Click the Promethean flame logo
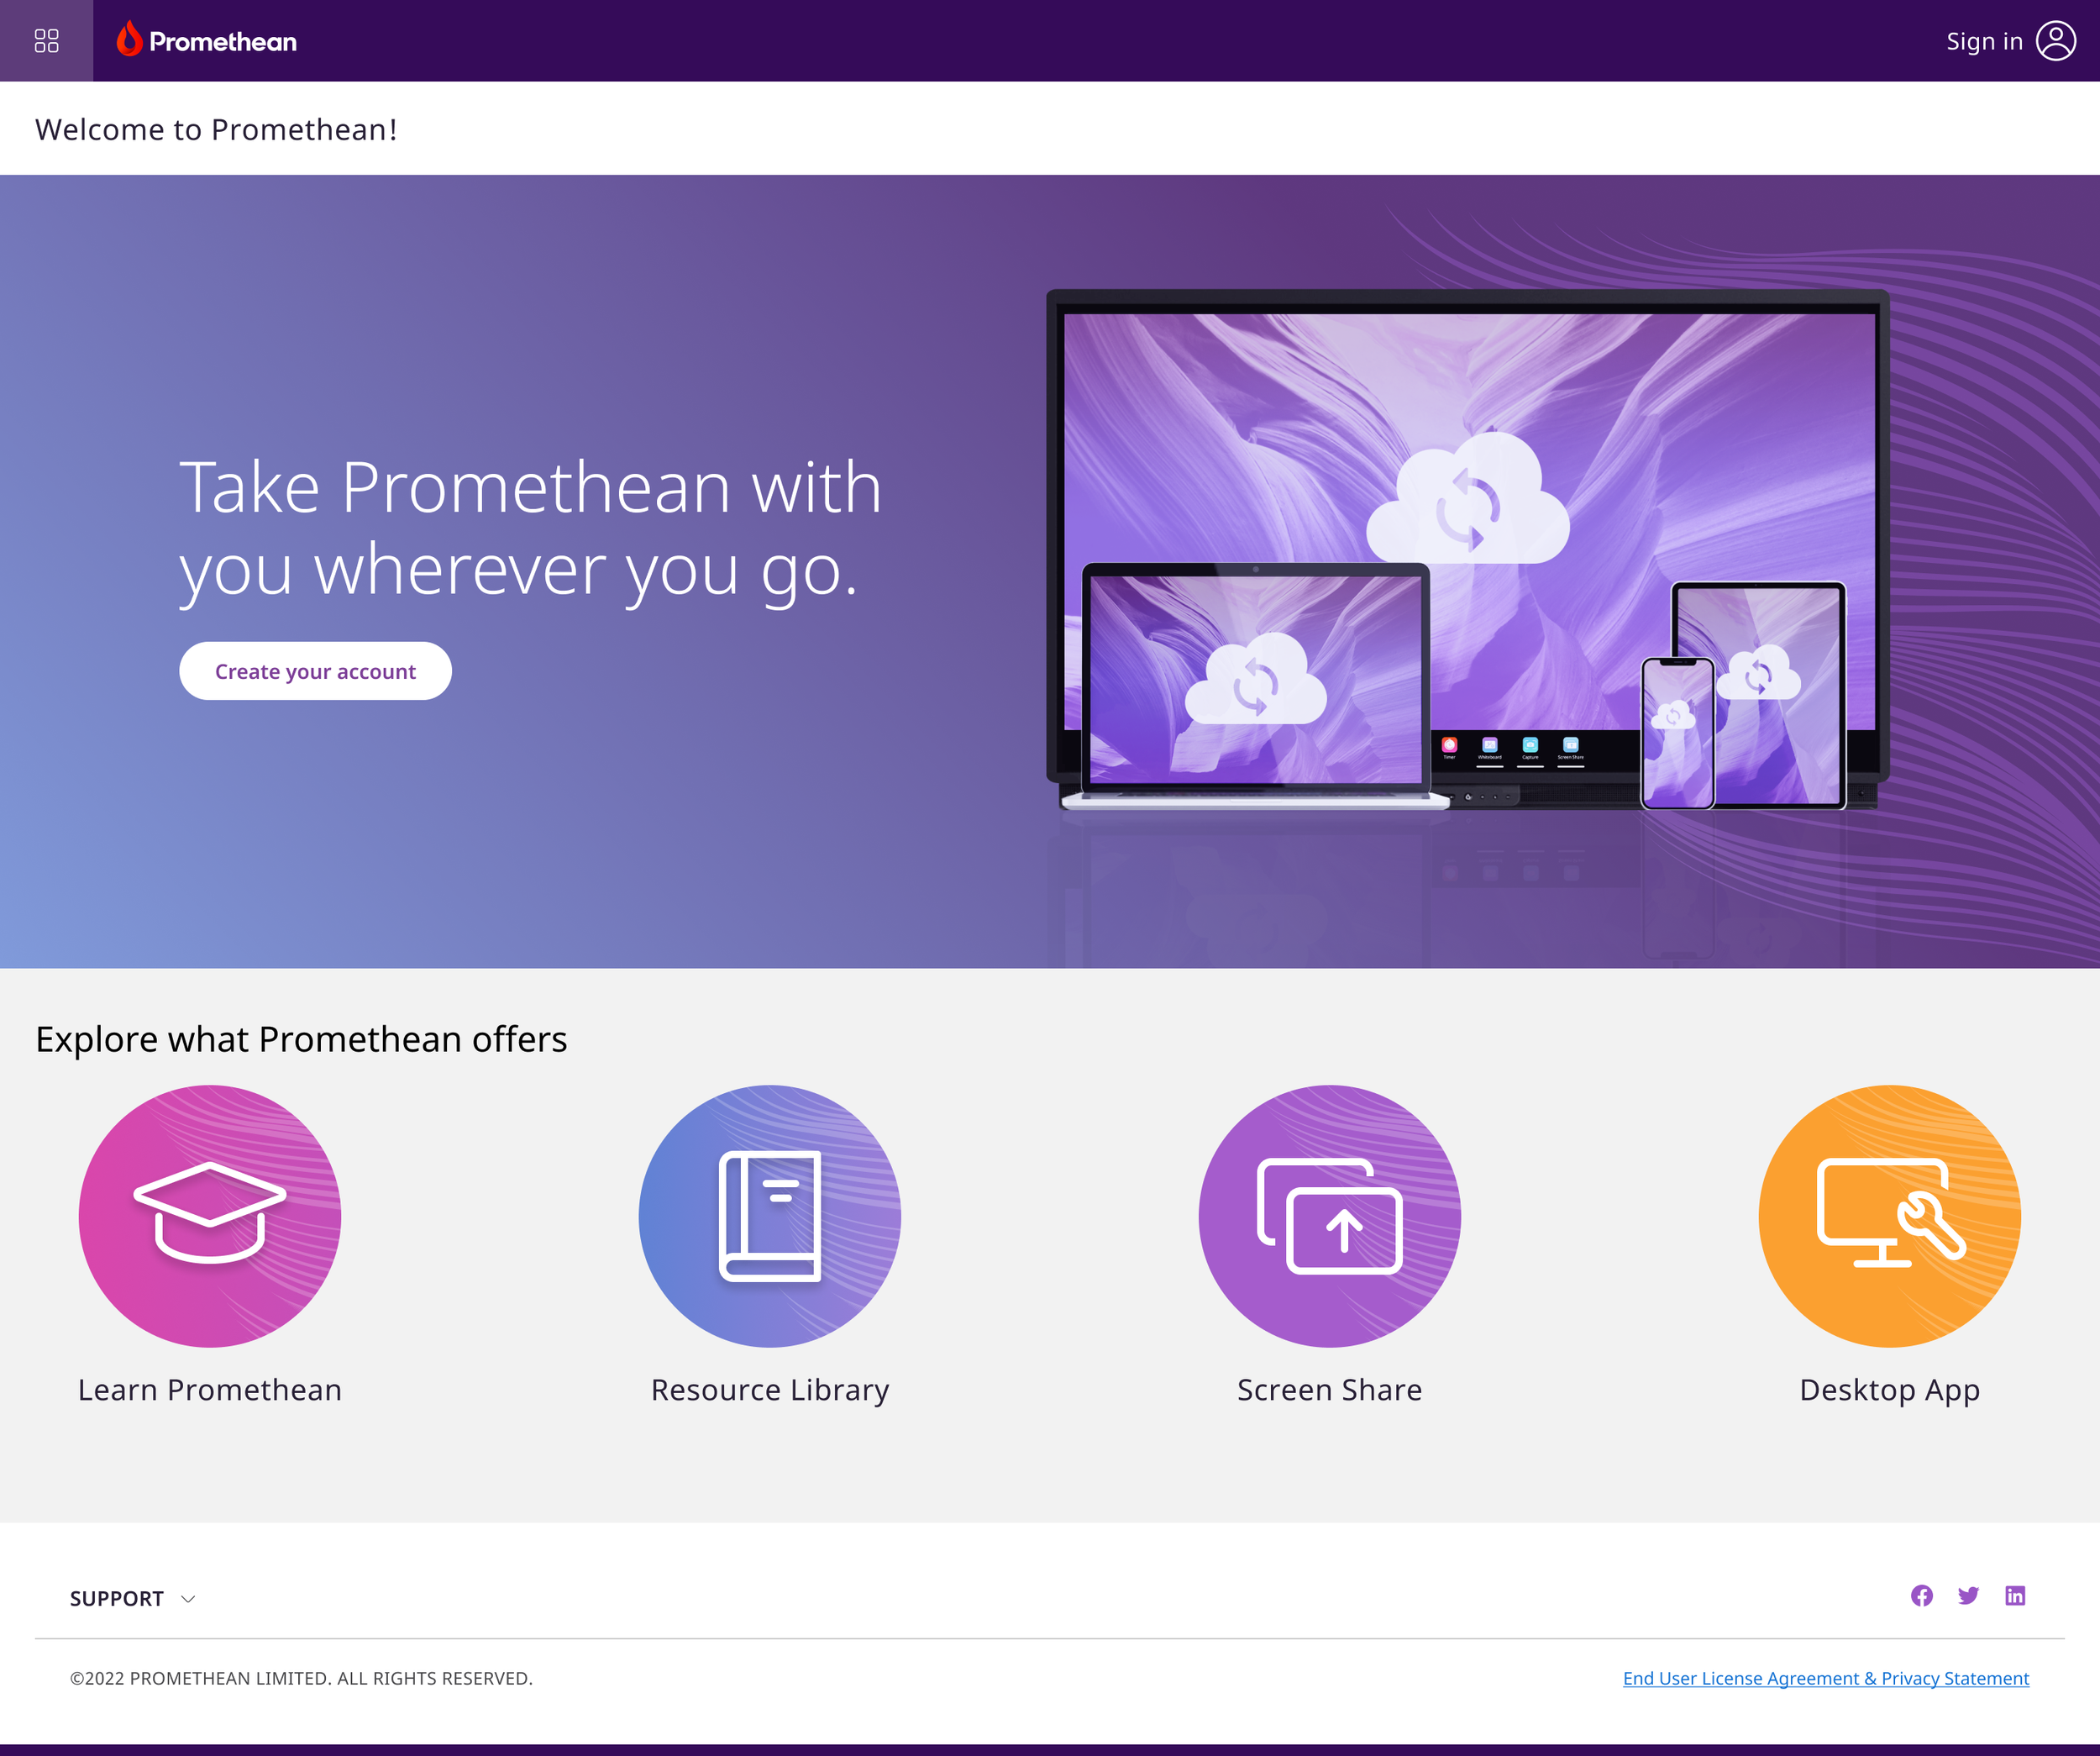The image size is (2100, 1756). pos(207,40)
